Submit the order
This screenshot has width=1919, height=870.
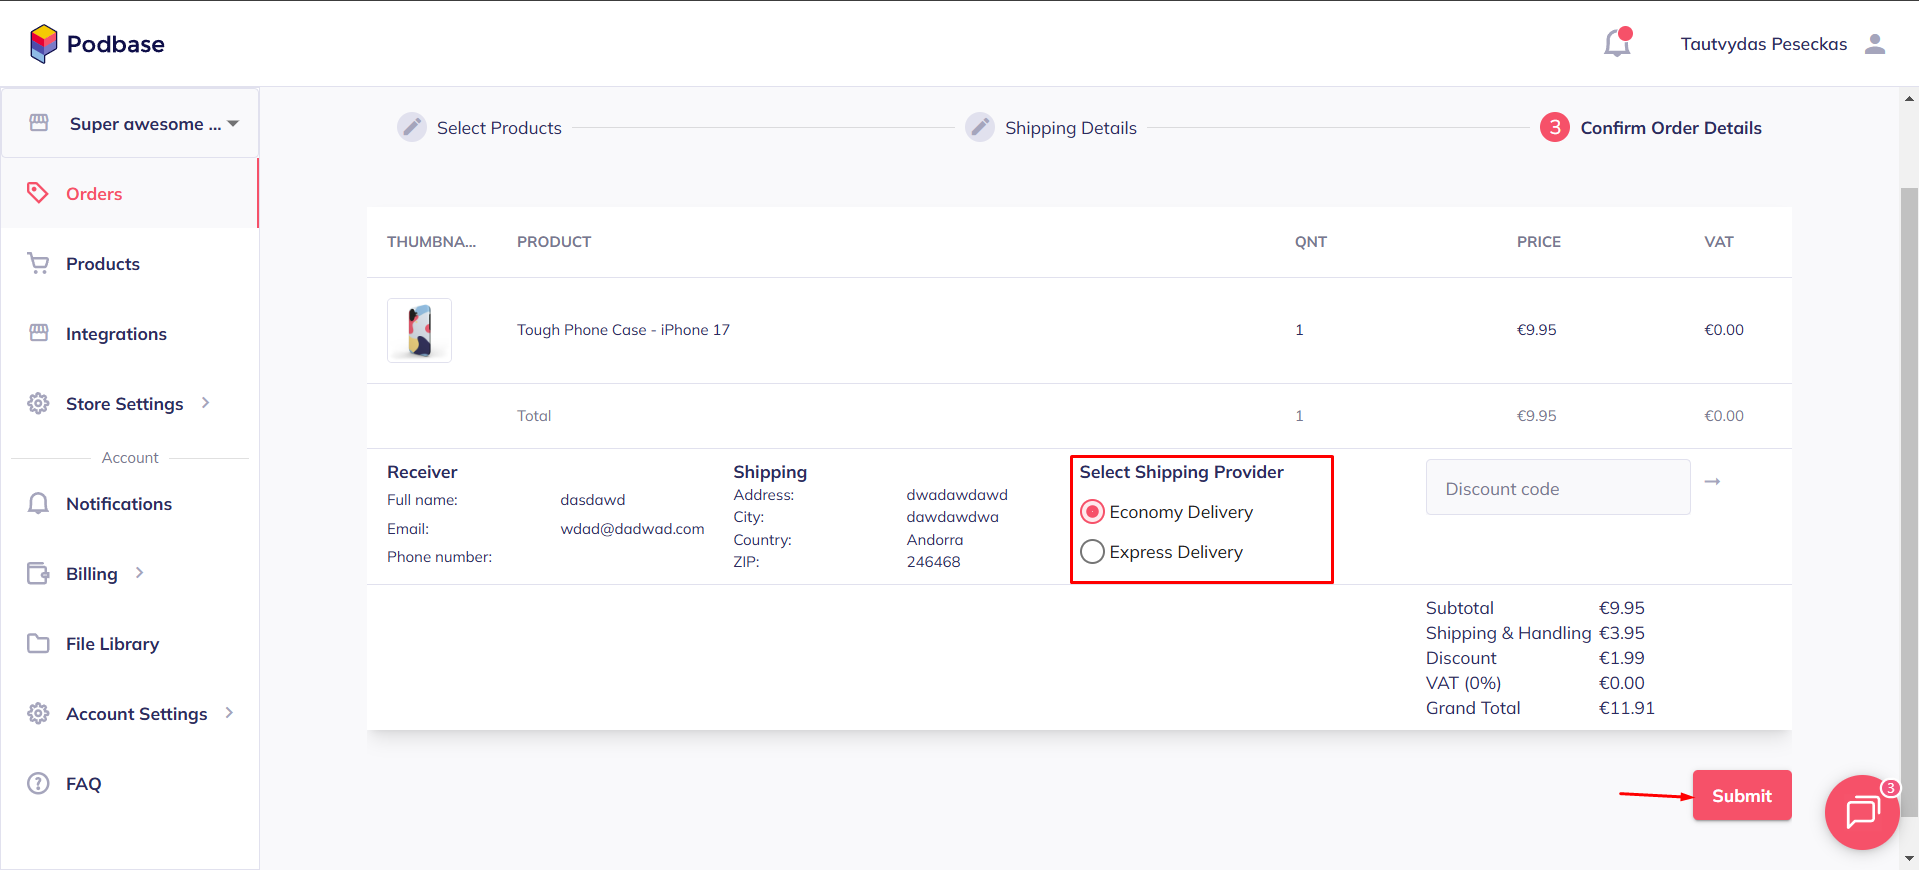[1741, 795]
